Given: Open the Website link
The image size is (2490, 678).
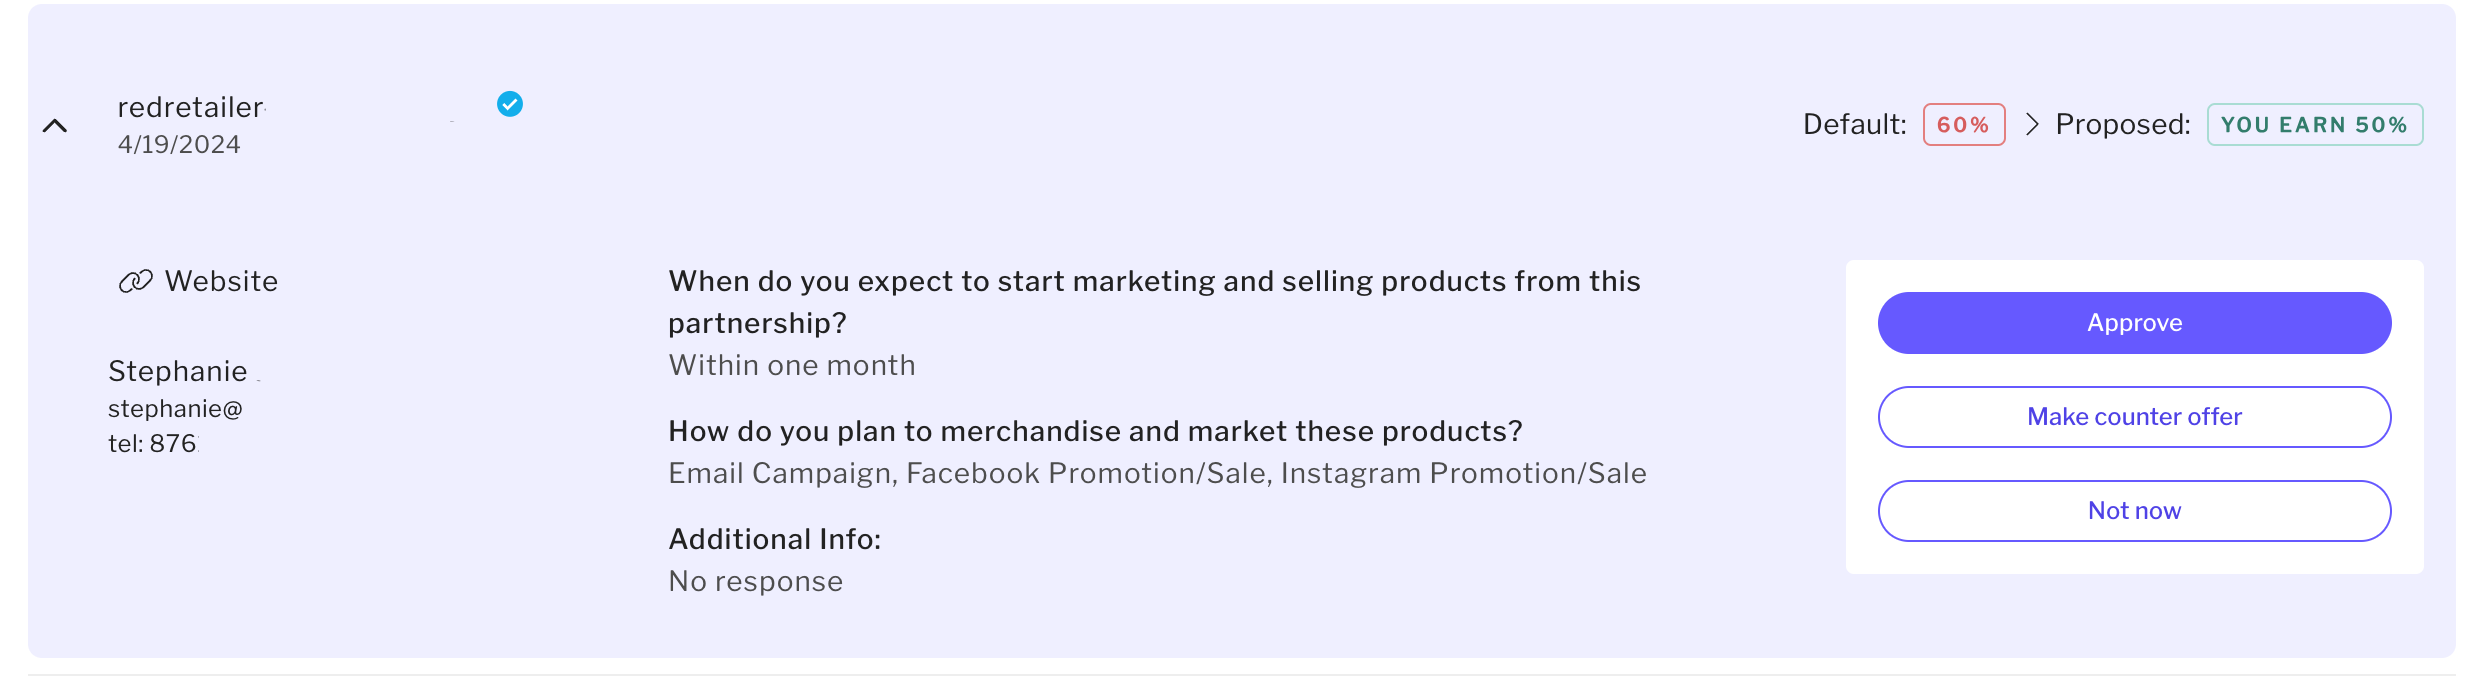Looking at the screenshot, I should 221,281.
